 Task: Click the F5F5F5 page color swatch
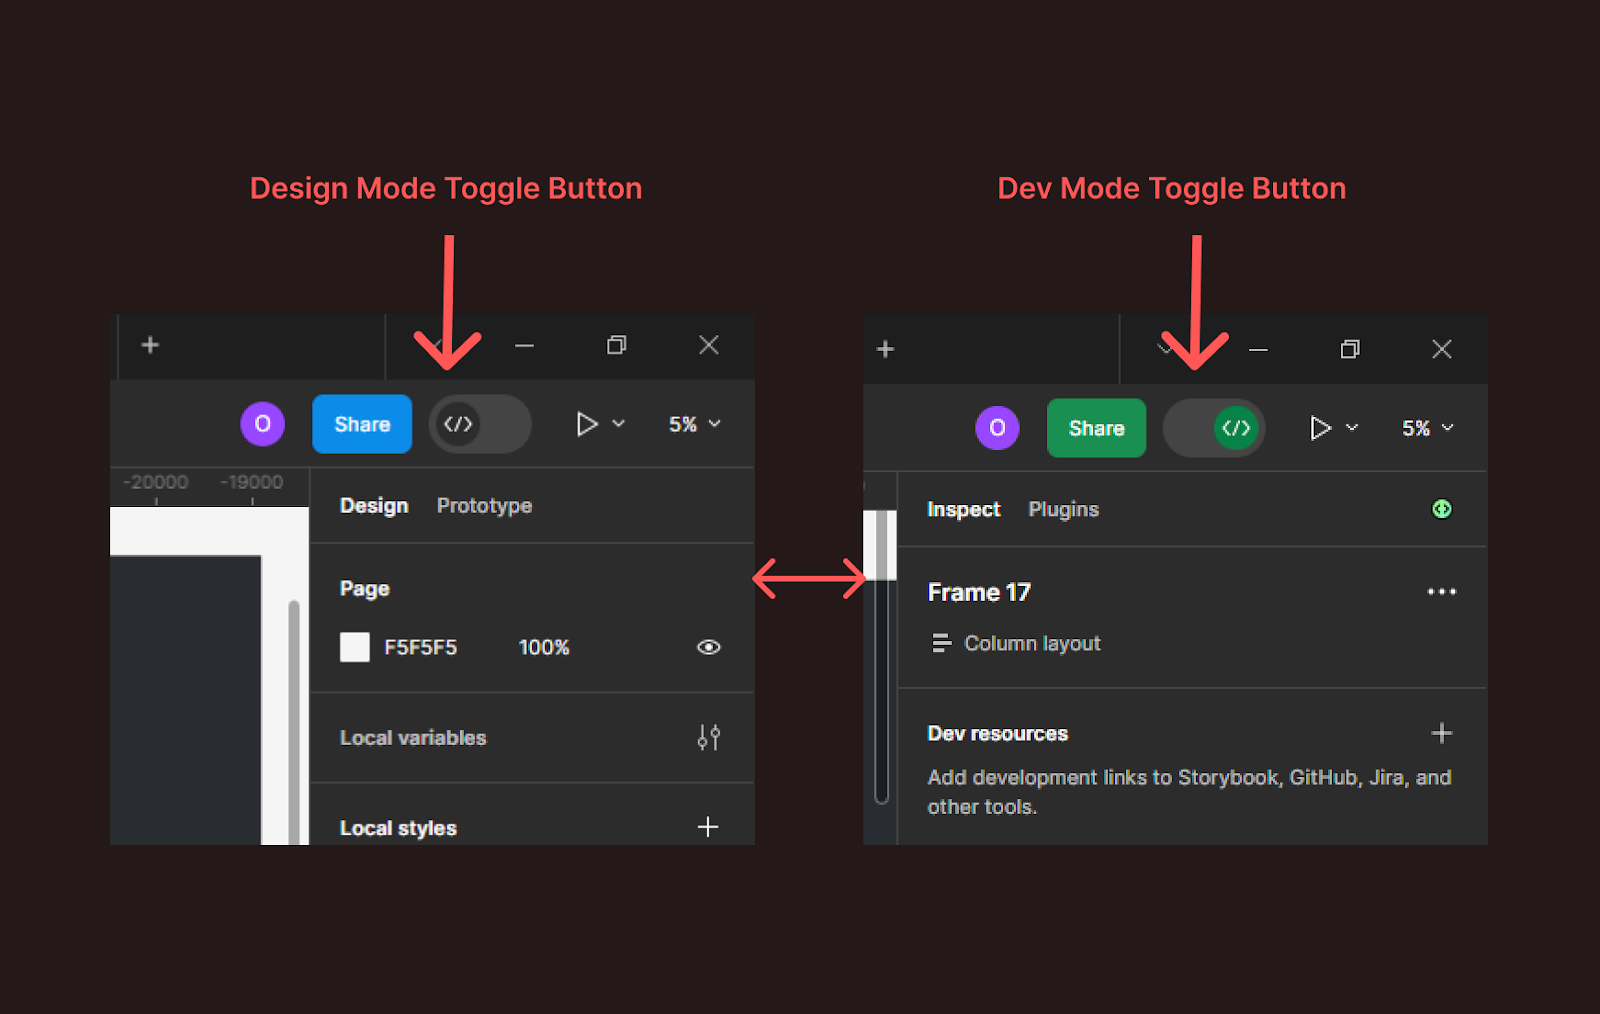point(355,647)
